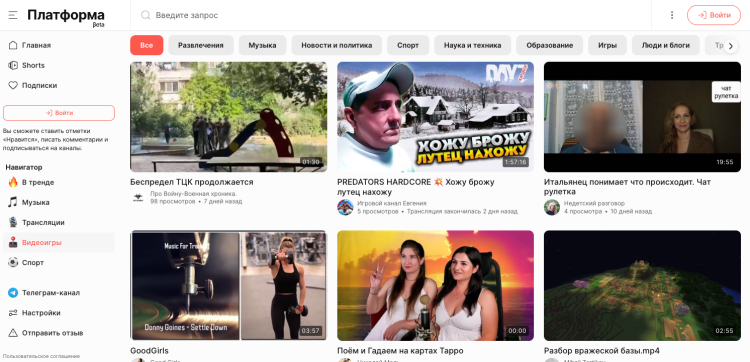Open the hamburger menu icon

point(13,15)
